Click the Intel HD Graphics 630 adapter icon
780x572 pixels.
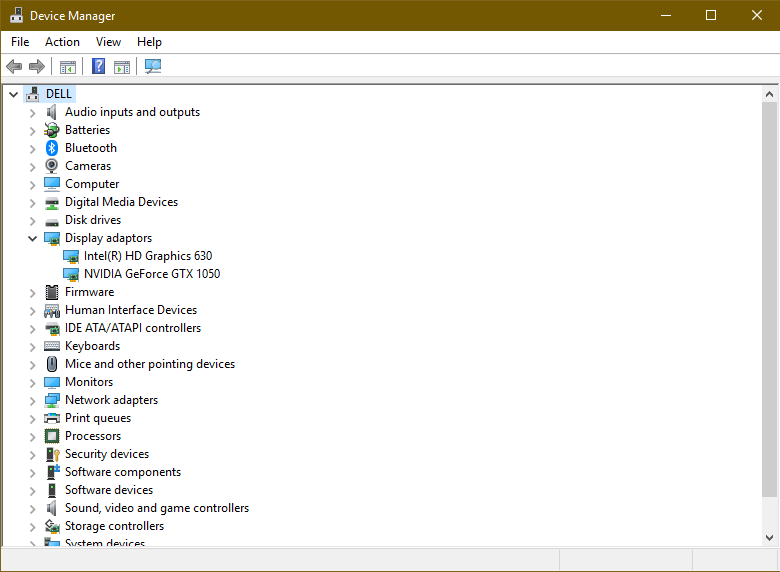(71, 256)
